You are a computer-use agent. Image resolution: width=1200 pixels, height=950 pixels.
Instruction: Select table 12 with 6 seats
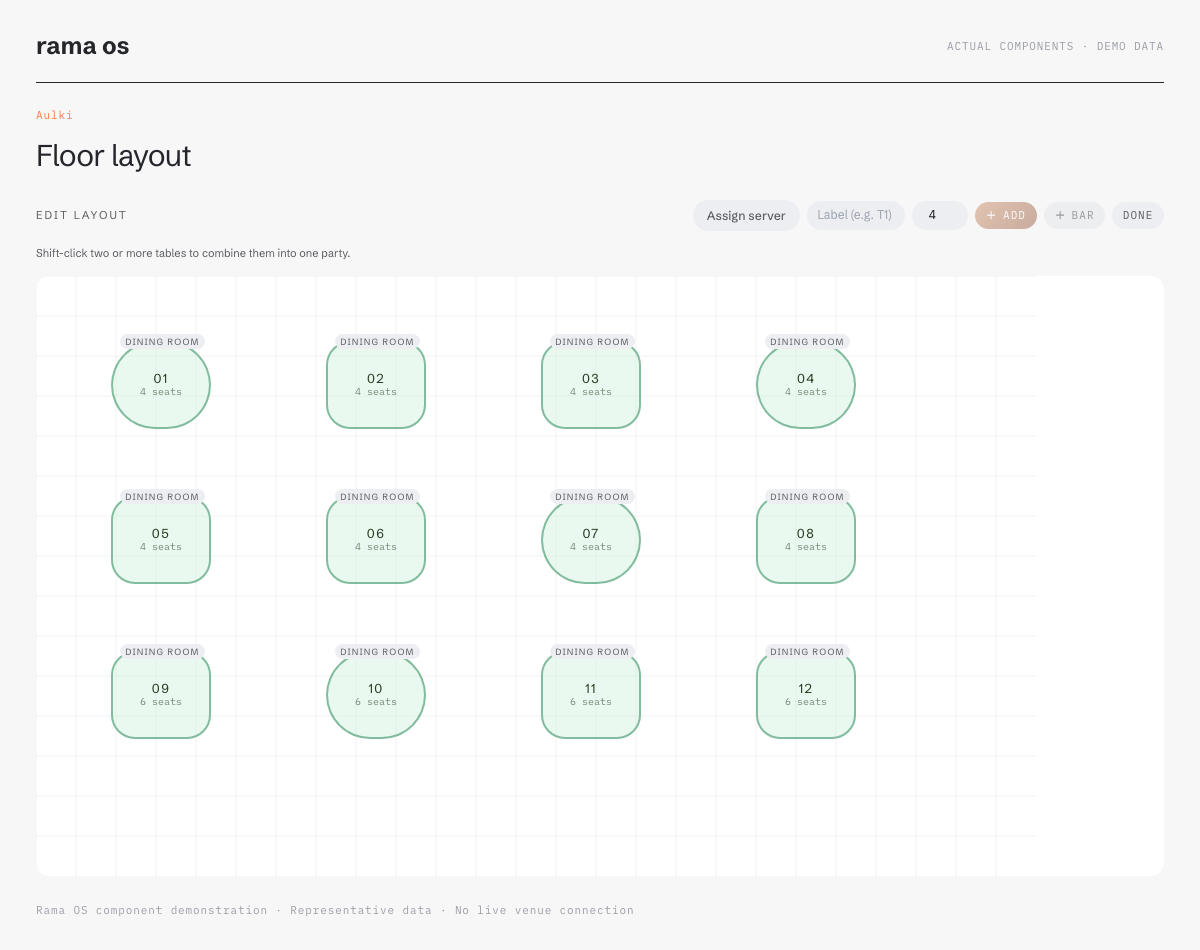click(x=806, y=694)
